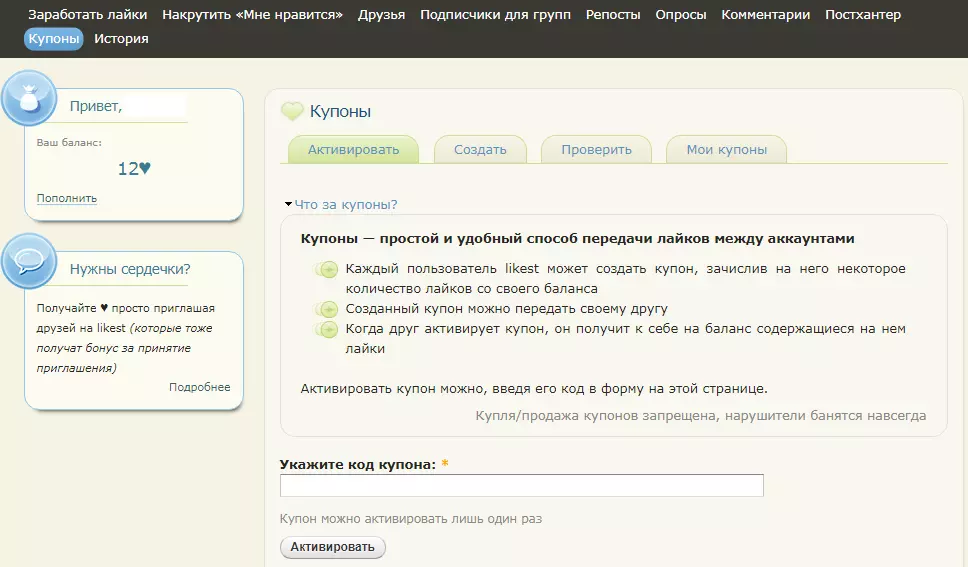Click the Ваш баланс: label

coord(69,142)
